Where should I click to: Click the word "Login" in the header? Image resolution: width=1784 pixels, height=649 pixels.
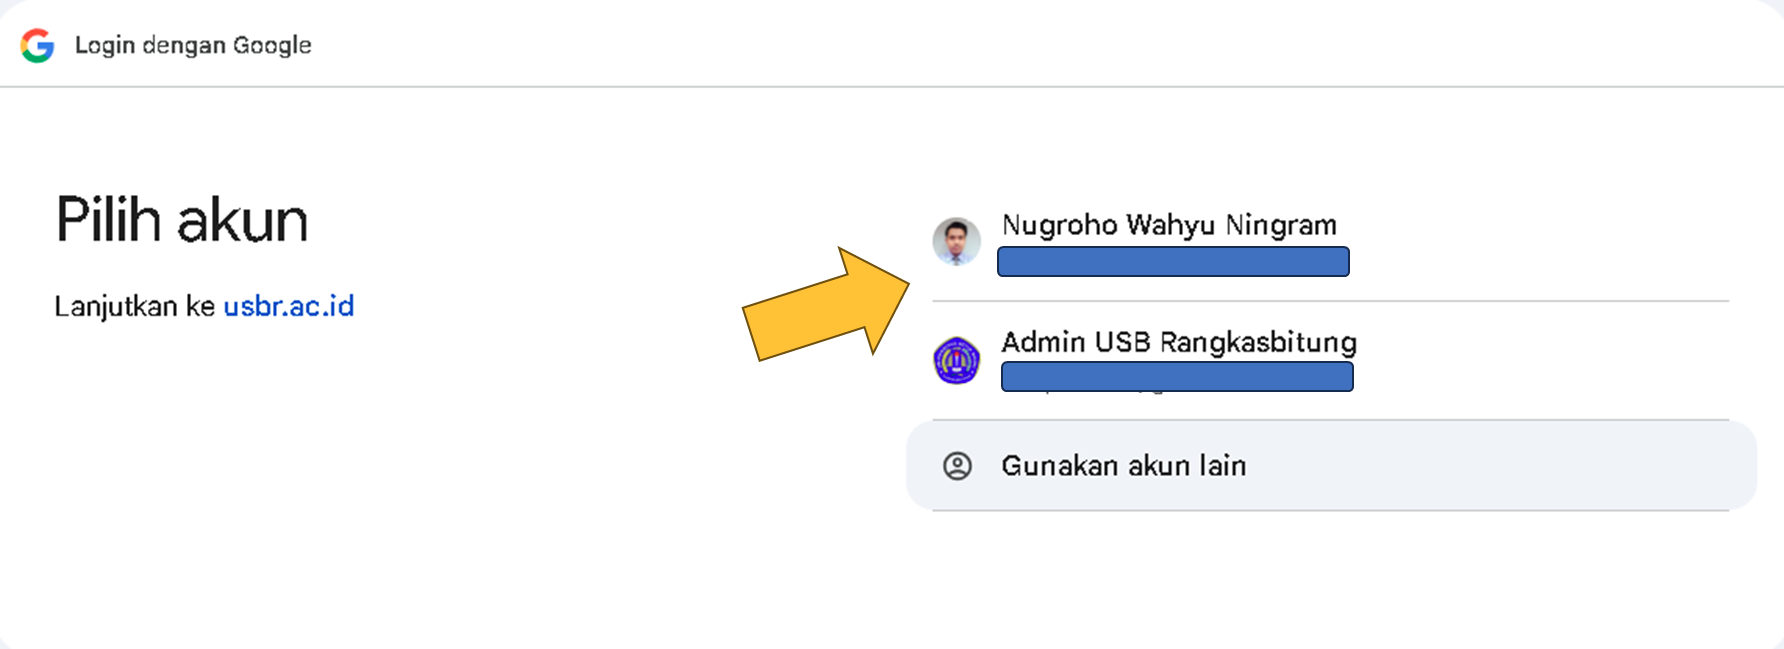coord(104,45)
